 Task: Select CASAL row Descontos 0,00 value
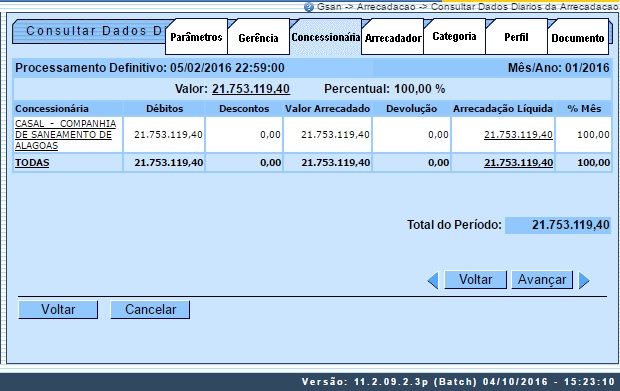pyautogui.click(x=270, y=135)
